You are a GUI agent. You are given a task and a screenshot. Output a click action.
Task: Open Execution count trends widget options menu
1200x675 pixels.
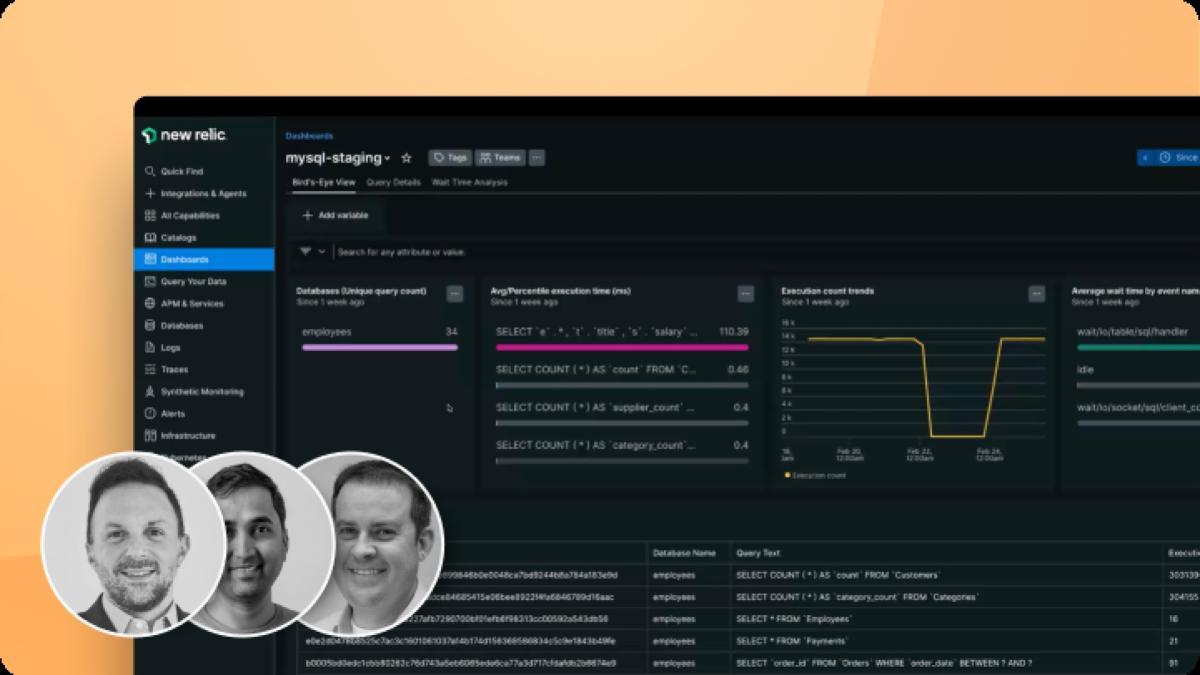point(1036,294)
